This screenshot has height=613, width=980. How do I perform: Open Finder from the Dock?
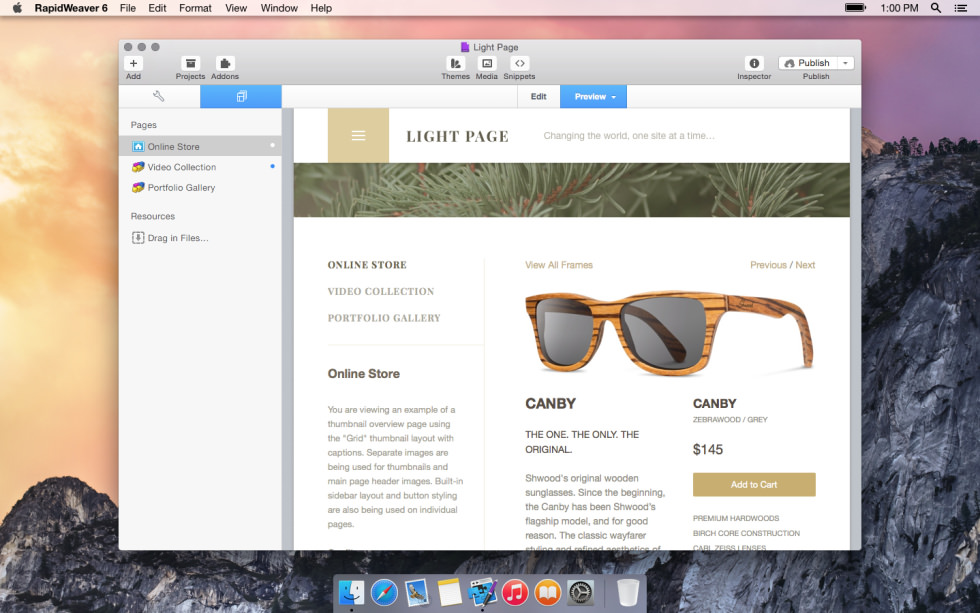pos(351,592)
